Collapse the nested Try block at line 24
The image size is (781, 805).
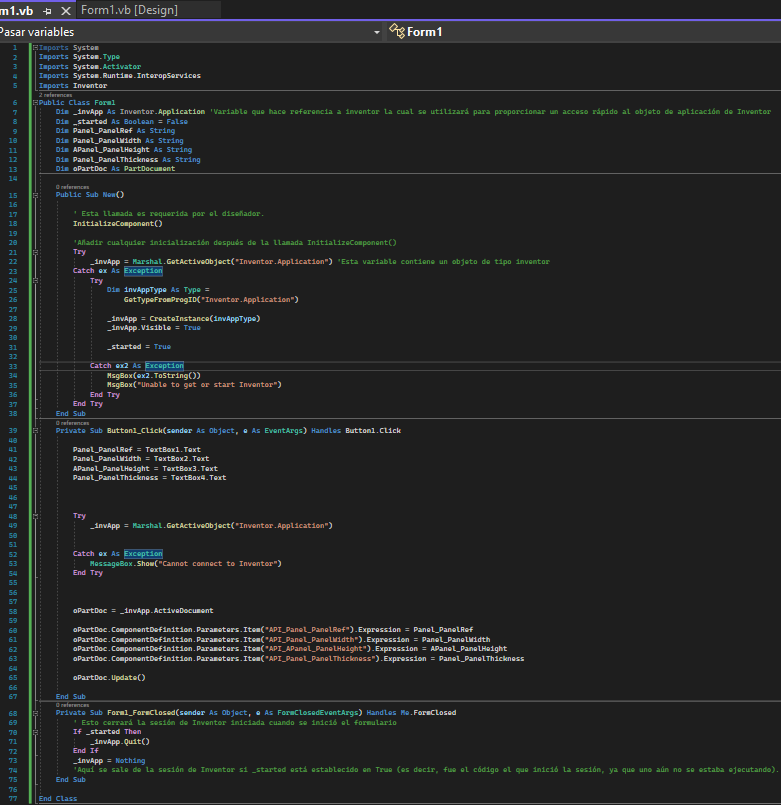[x=36, y=280]
